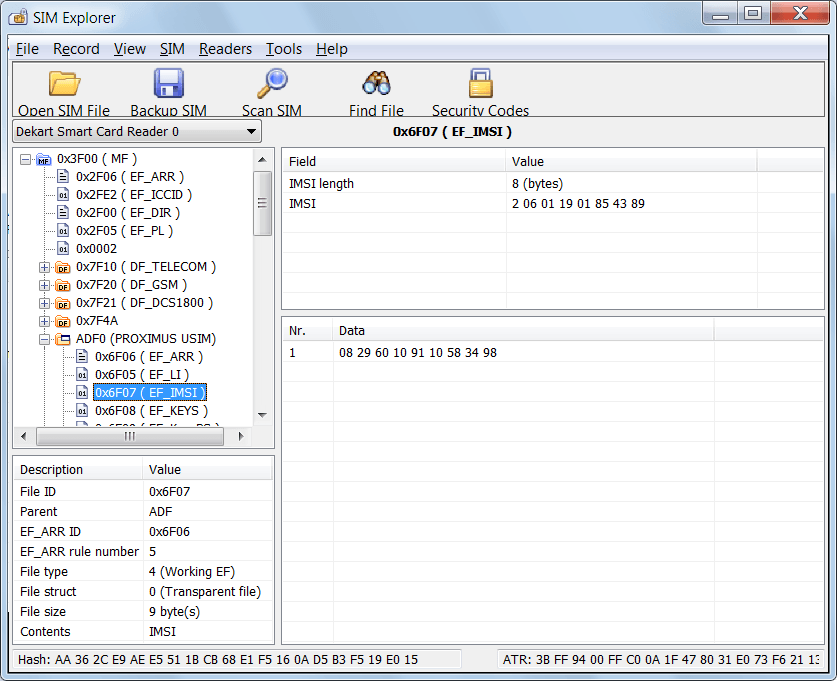Screen dimensions: 837x681
Task: Open the Dekart Smart Card Reader dropdown
Action: coord(253,131)
